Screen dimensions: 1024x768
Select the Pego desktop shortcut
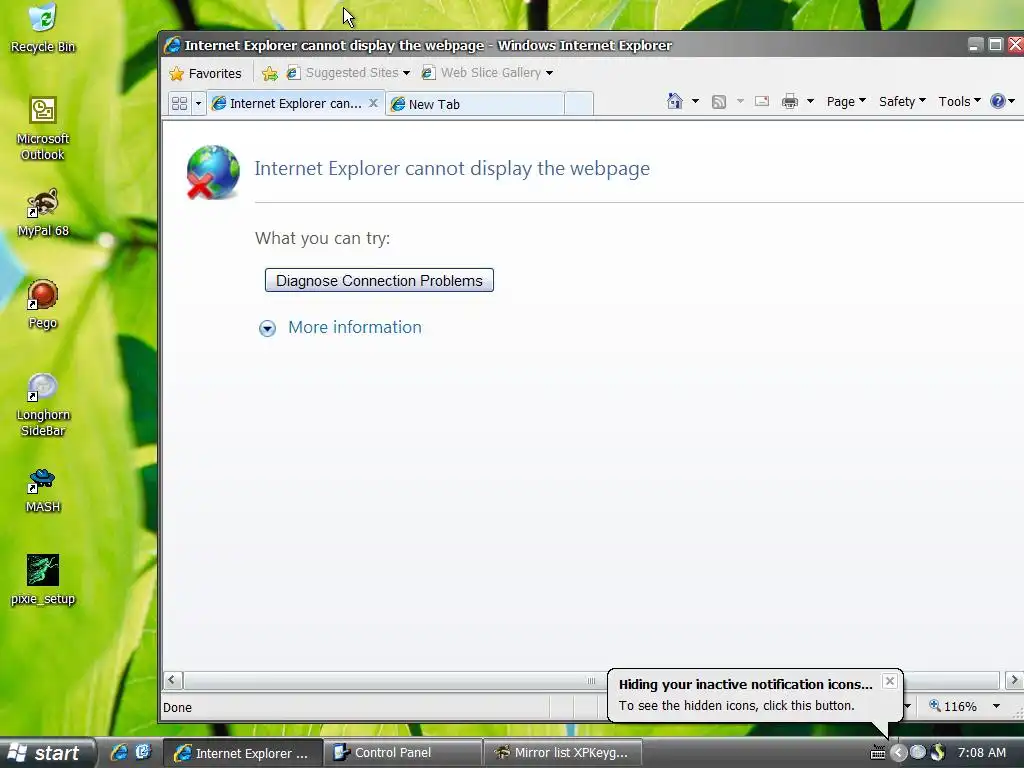tap(42, 304)
